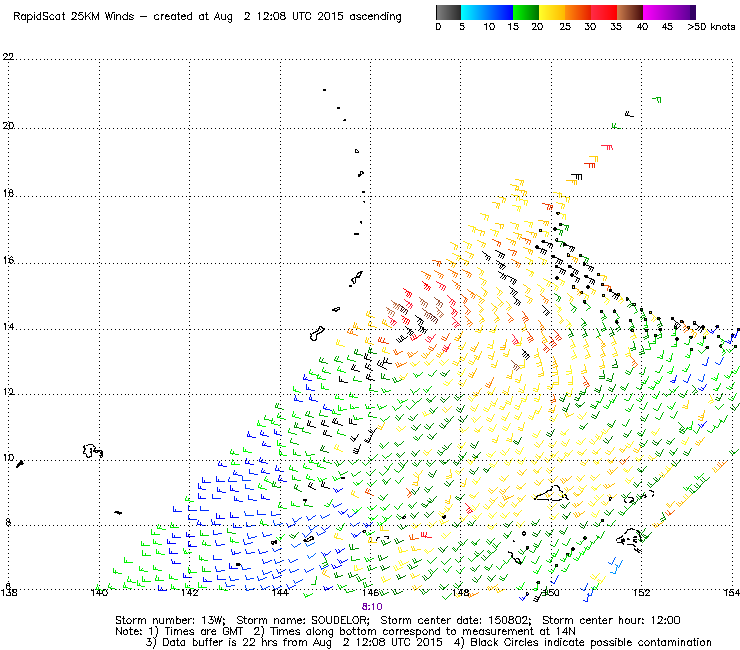The height and width of the screenshot is (650, 740).
Task: Click the yellow 20-25 knots legend swatch
Action: tap(552, 12)
